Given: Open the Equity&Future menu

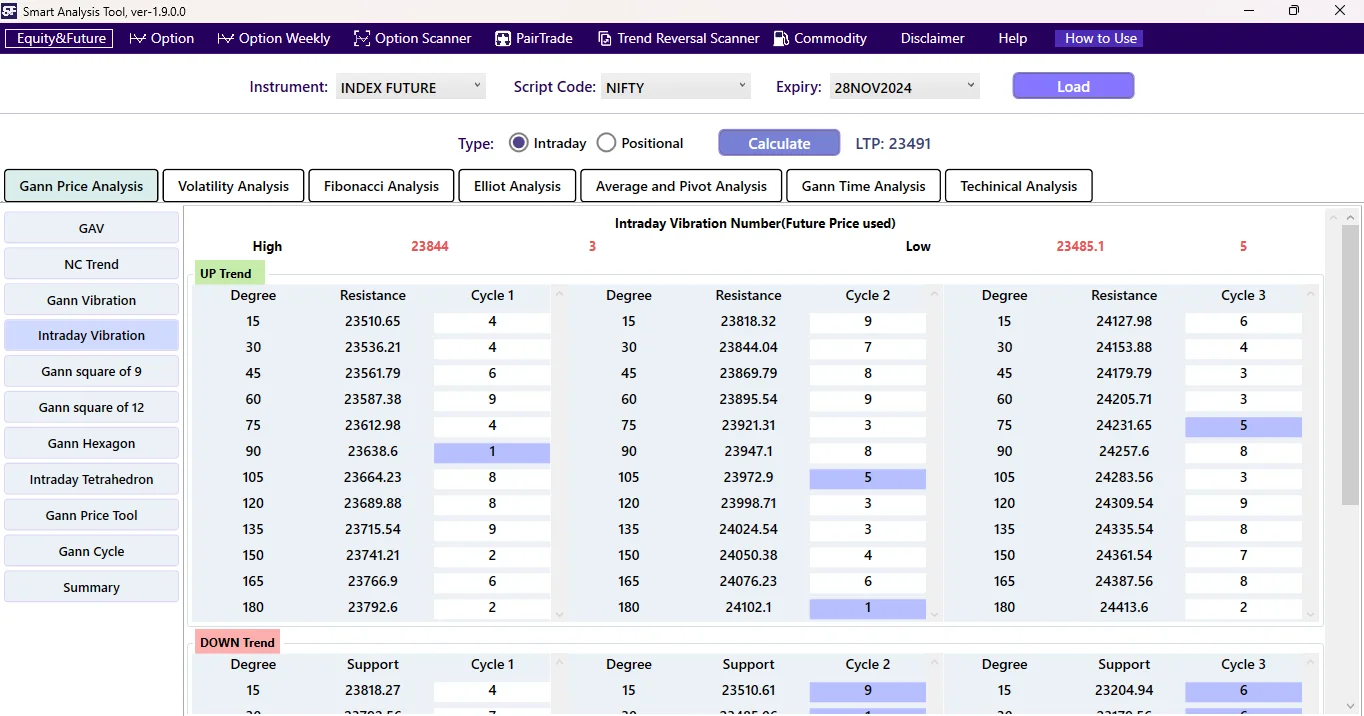Looking at the screenshot, I should (58, 38).
